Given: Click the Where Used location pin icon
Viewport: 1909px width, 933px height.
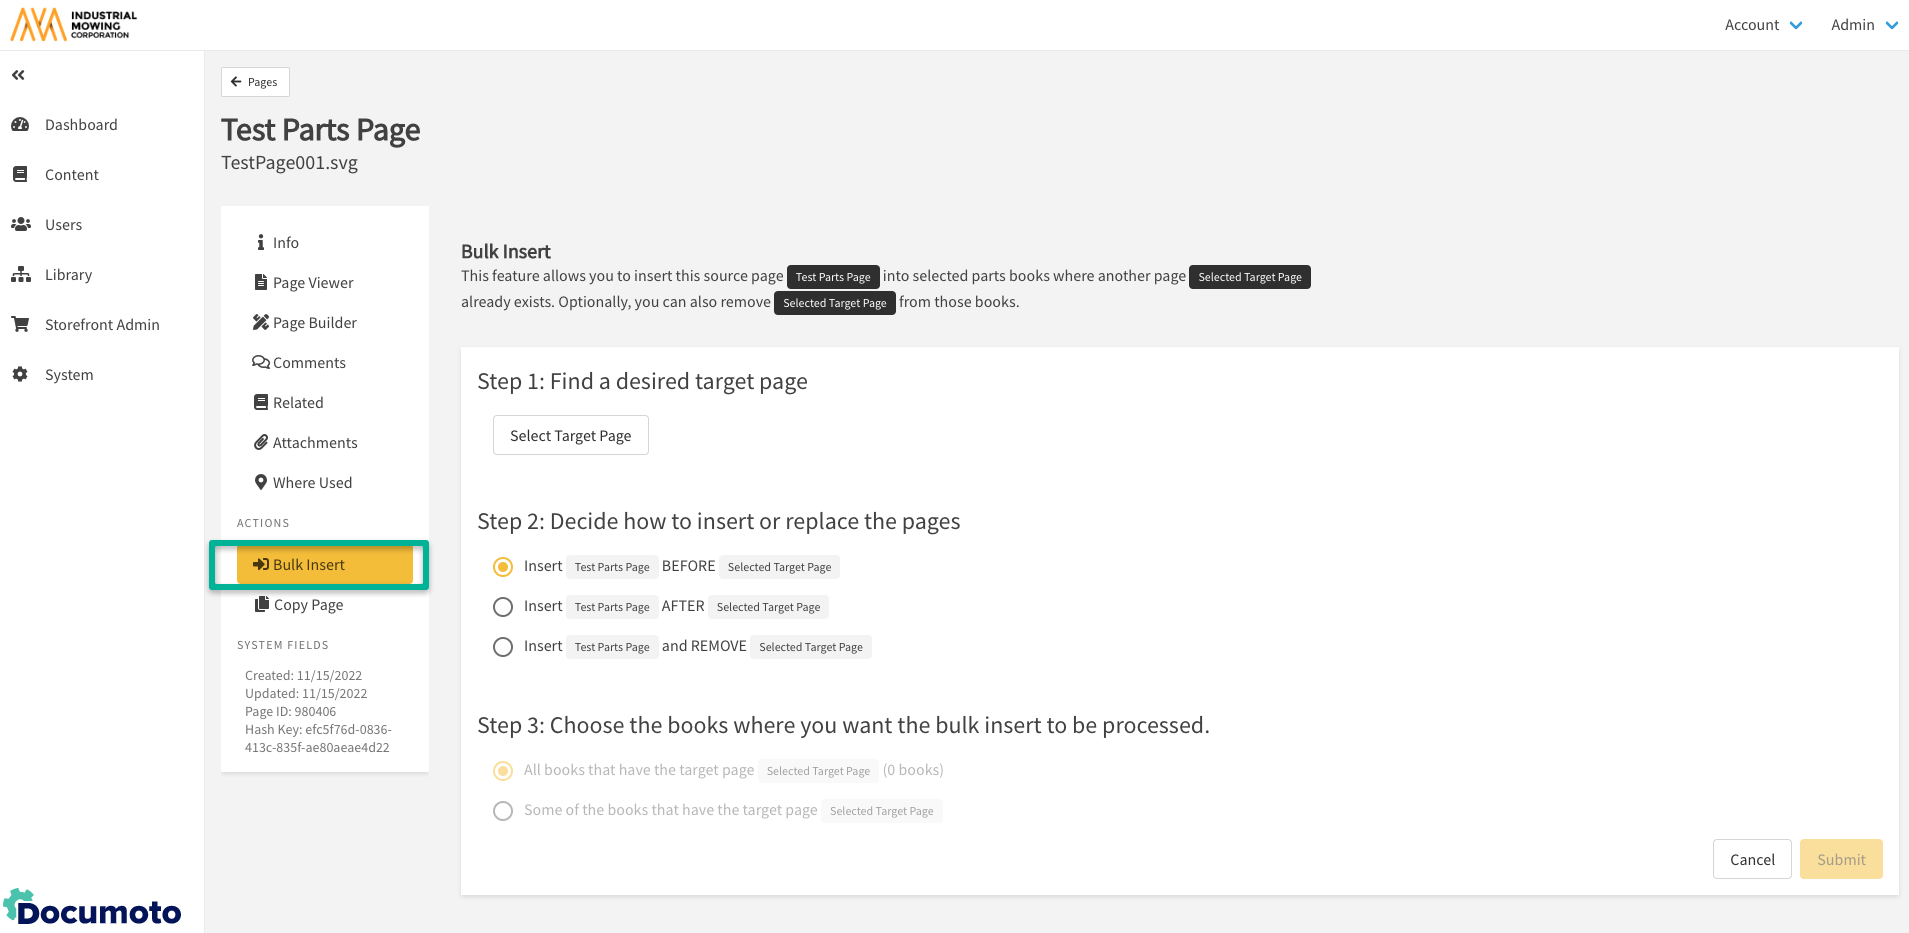Looking at the screenshot, I should (261, 482).
